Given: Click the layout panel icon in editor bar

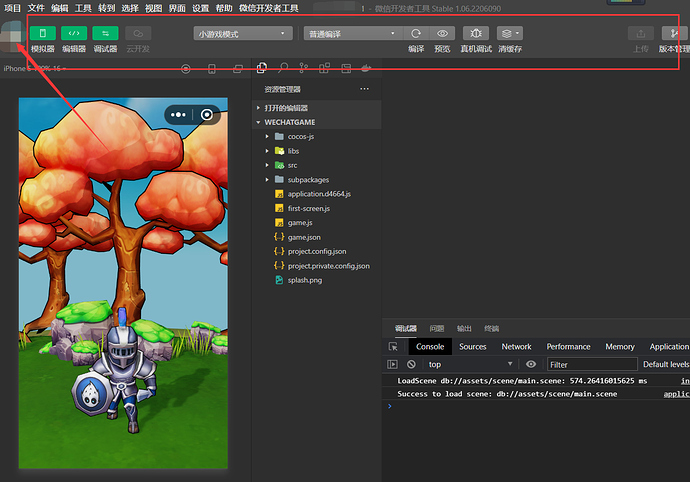Looking at the screenshot, I should [x=346, y=68].
